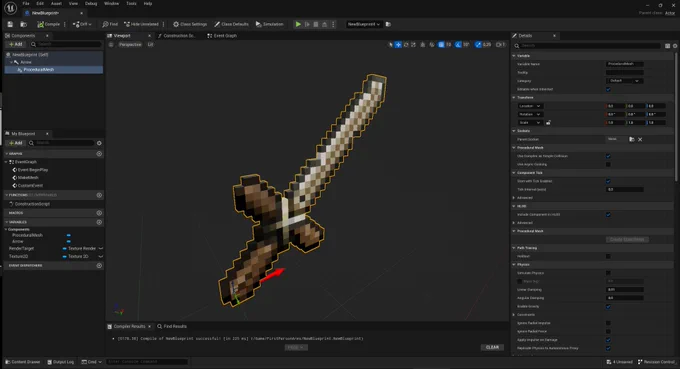The height and width of the screenshot is (369, 680).
Task: Toggle Use Complex as Simple Collision
Action: (x=608, y=156)
